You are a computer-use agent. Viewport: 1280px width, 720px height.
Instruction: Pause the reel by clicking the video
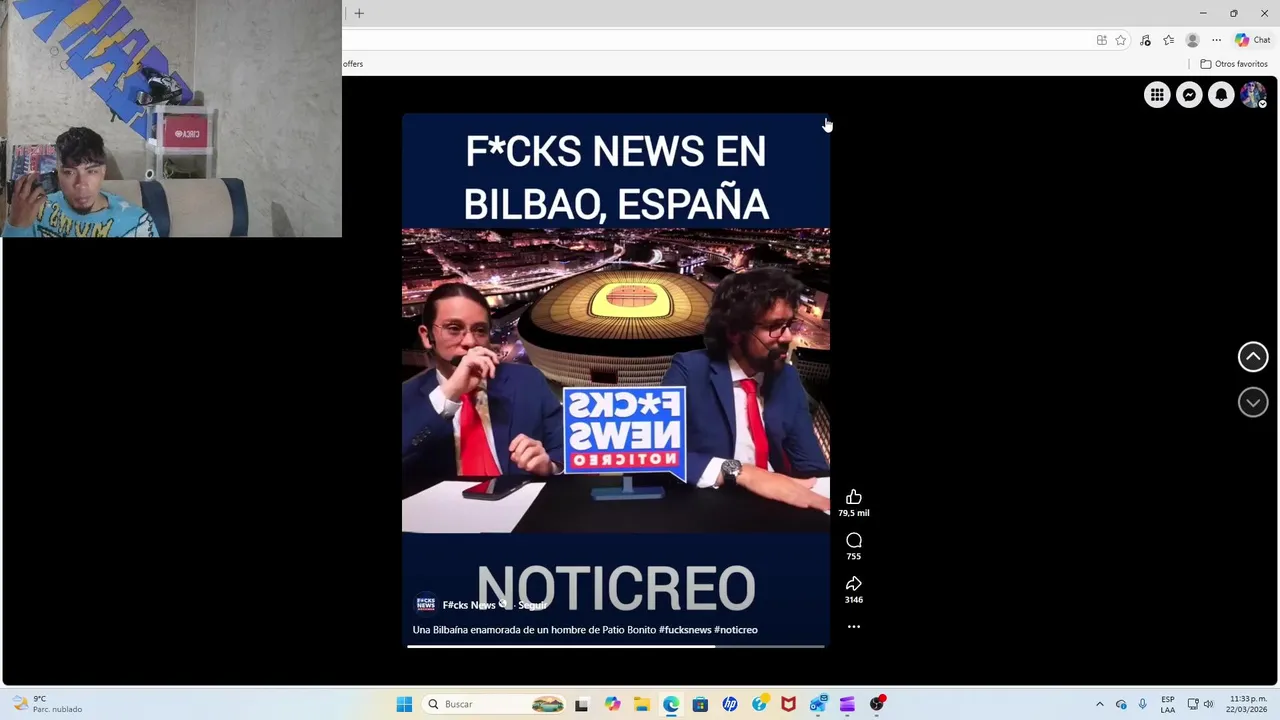616,380
